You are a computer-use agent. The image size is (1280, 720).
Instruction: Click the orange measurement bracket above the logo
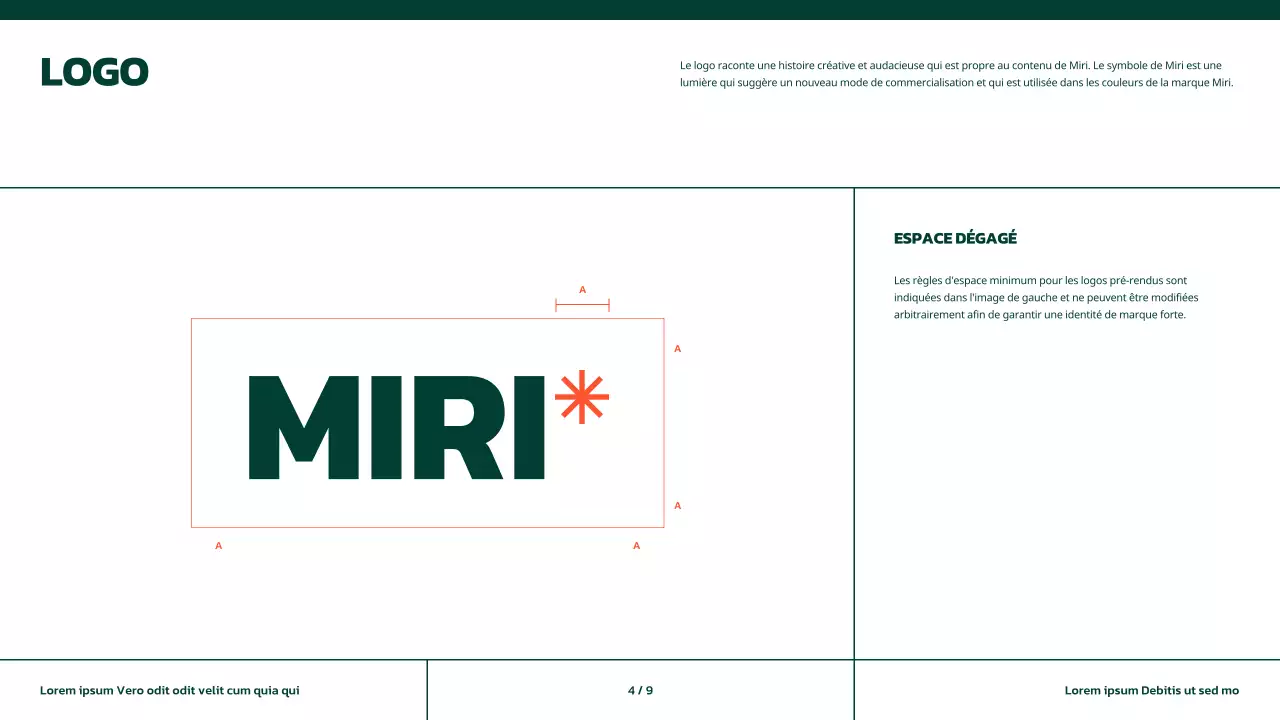point(582,304)
